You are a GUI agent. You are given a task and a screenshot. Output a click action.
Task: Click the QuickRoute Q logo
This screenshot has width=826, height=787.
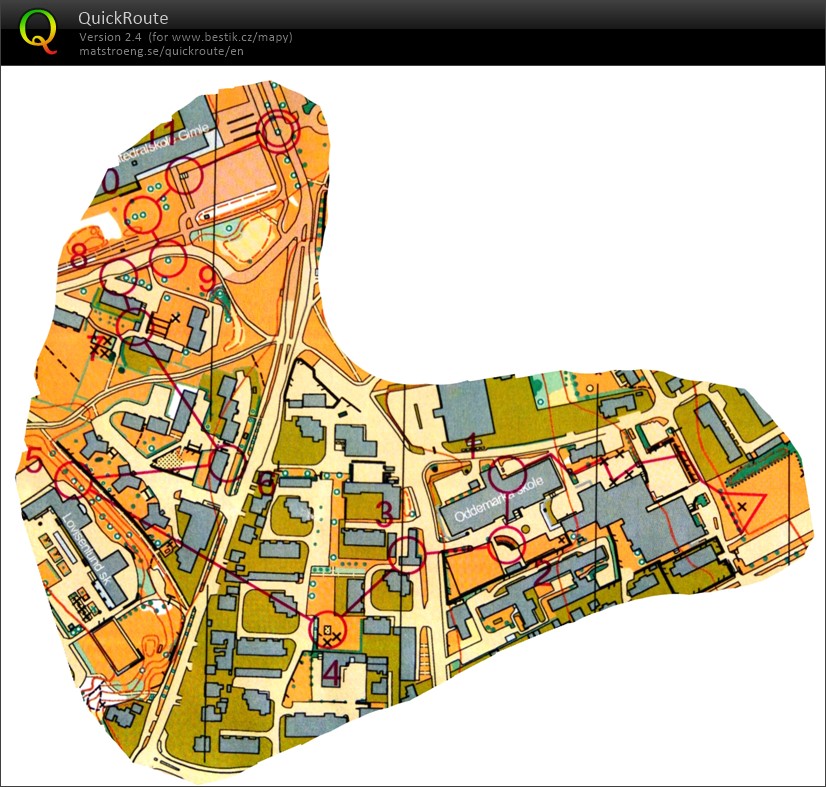[38, 31]
